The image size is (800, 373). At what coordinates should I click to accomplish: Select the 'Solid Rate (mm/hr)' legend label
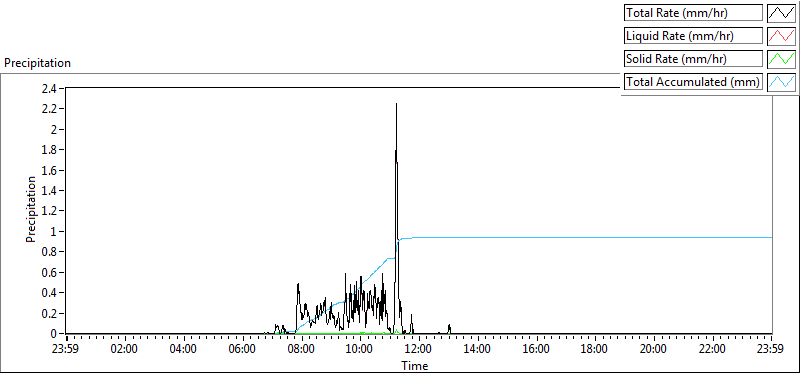(x=694, y=59)
